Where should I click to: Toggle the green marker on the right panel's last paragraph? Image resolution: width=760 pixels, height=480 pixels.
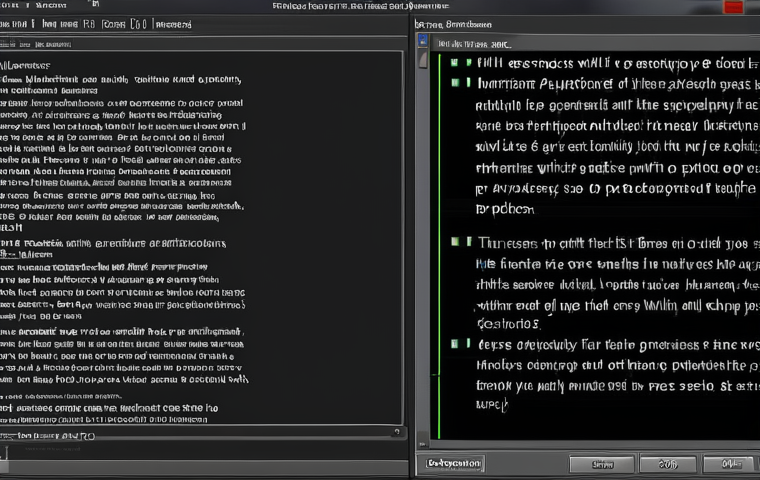(x=455, y=344)
